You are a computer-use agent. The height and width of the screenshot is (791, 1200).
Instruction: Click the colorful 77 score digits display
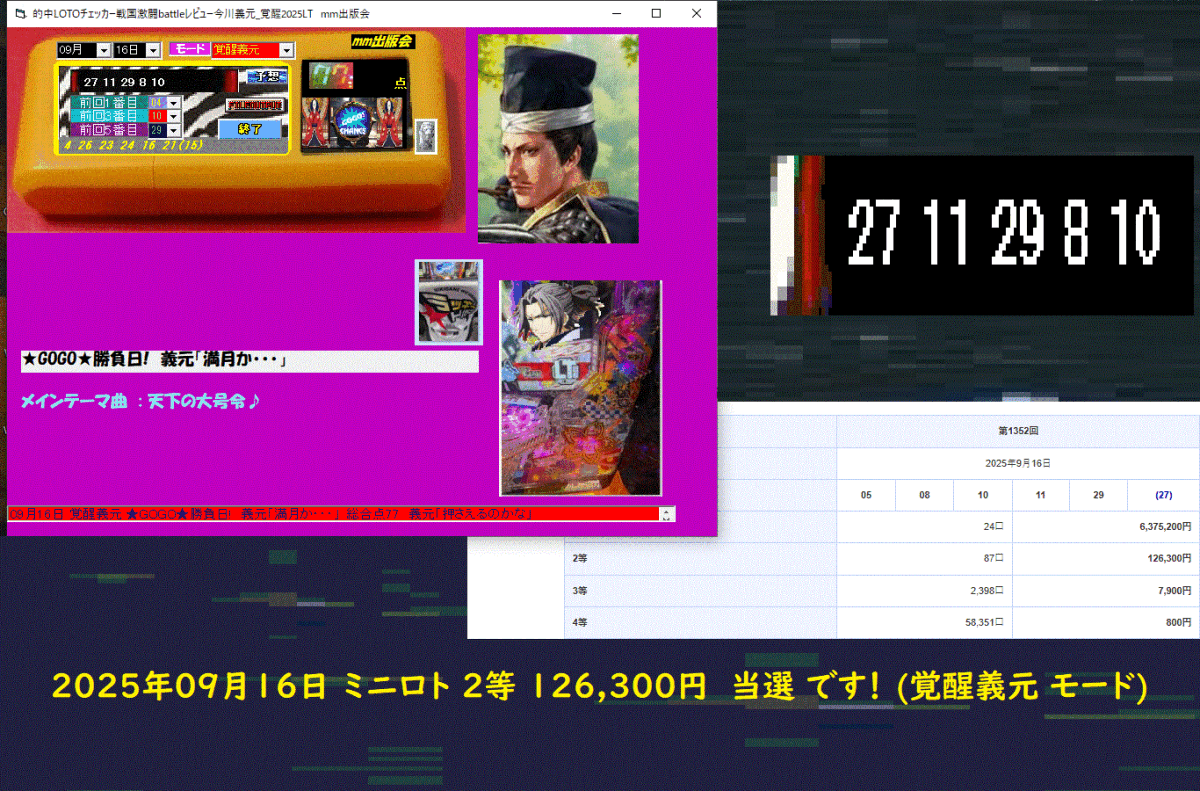click(331, 76)
